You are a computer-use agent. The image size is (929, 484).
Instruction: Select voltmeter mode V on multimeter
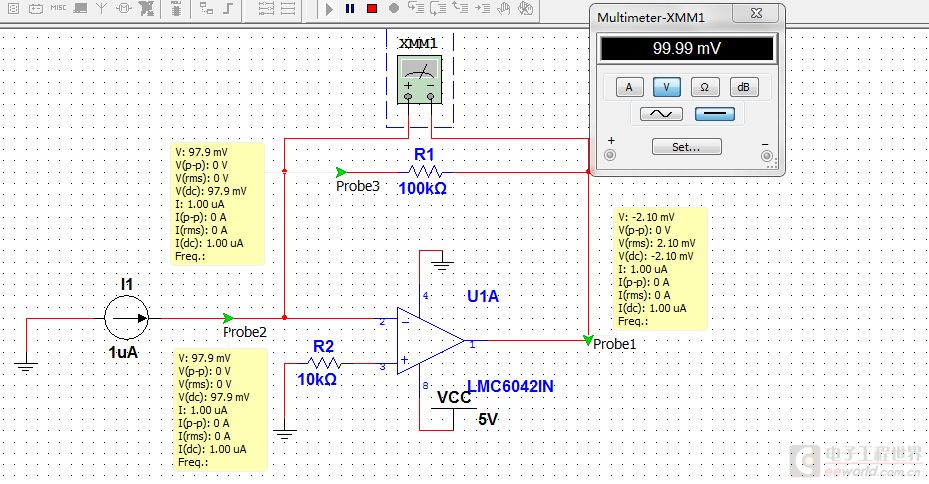667,87
